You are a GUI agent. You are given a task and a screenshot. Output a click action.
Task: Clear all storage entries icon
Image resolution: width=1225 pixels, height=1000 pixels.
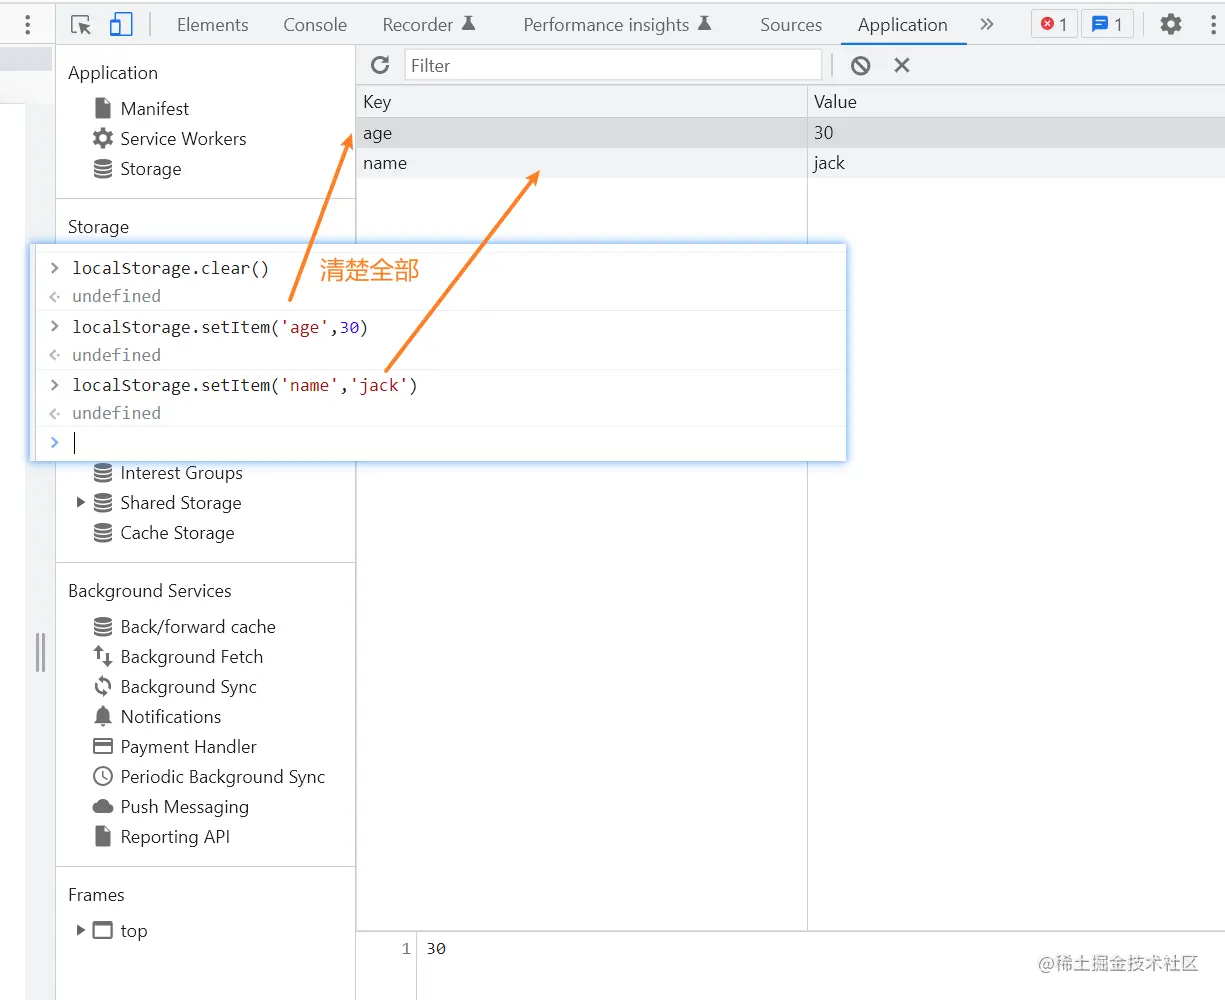point(860,66)
